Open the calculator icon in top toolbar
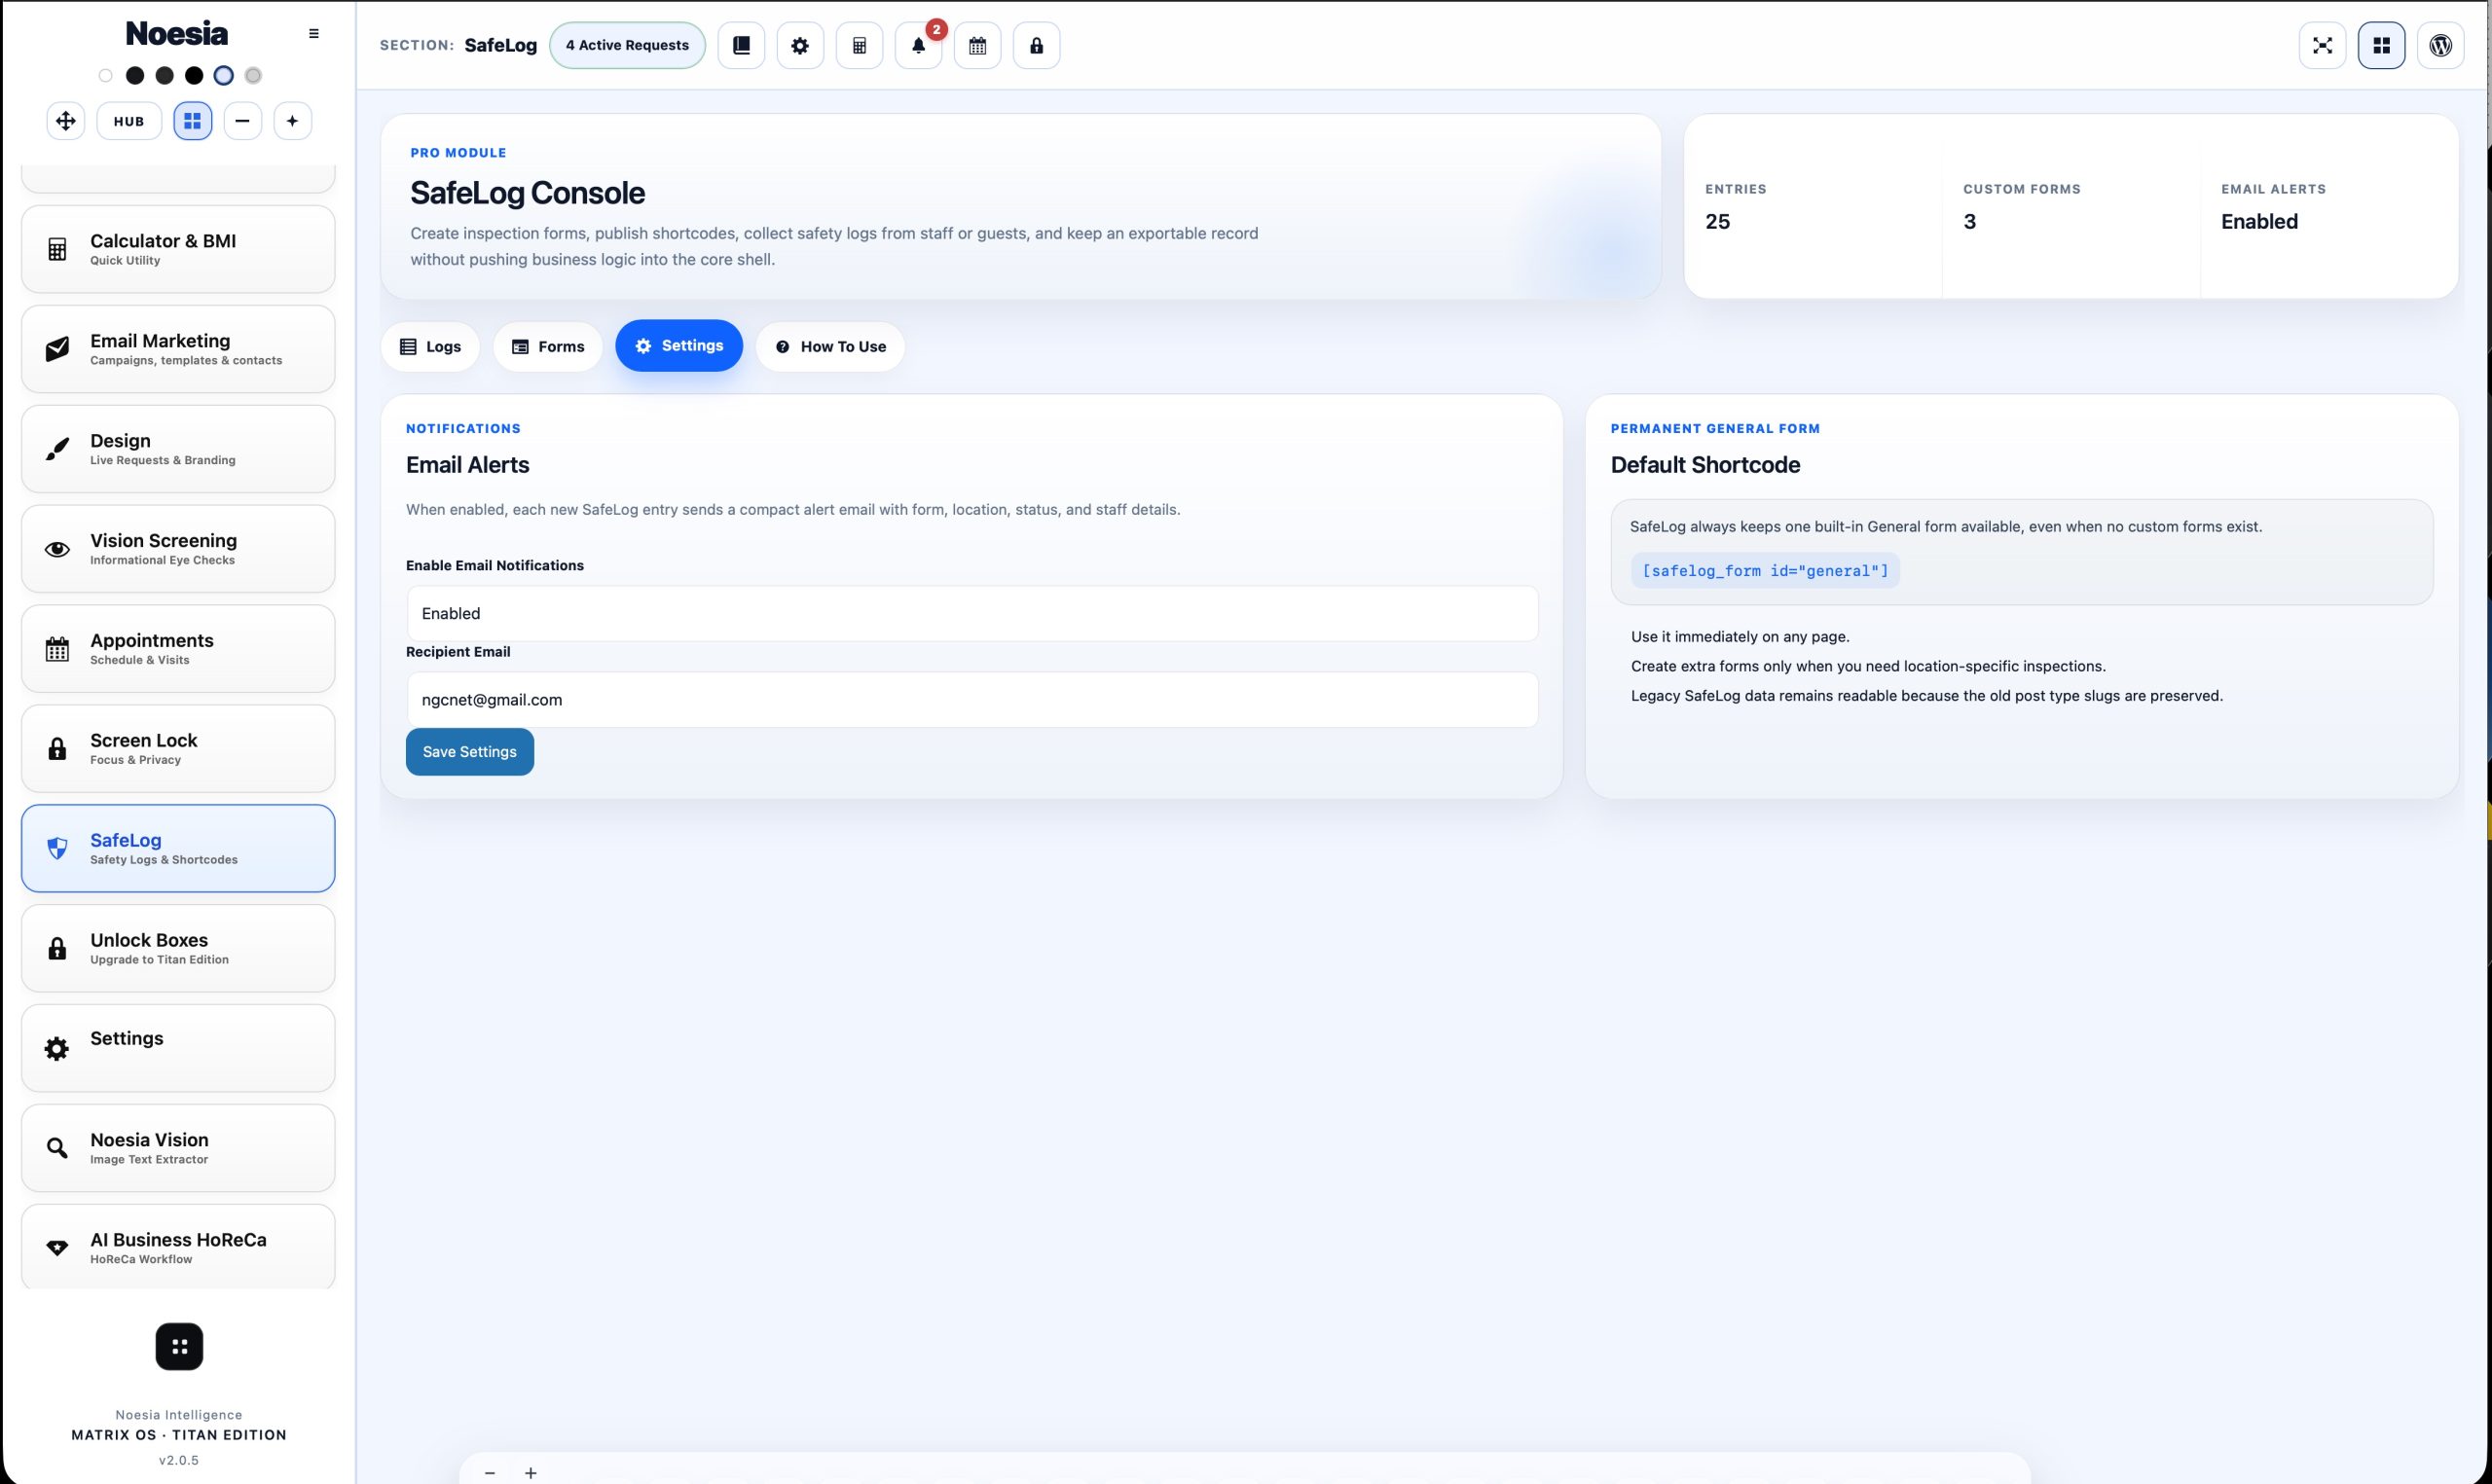The height and width of the screenshot is (1484, 2492). tap(859, 45)
